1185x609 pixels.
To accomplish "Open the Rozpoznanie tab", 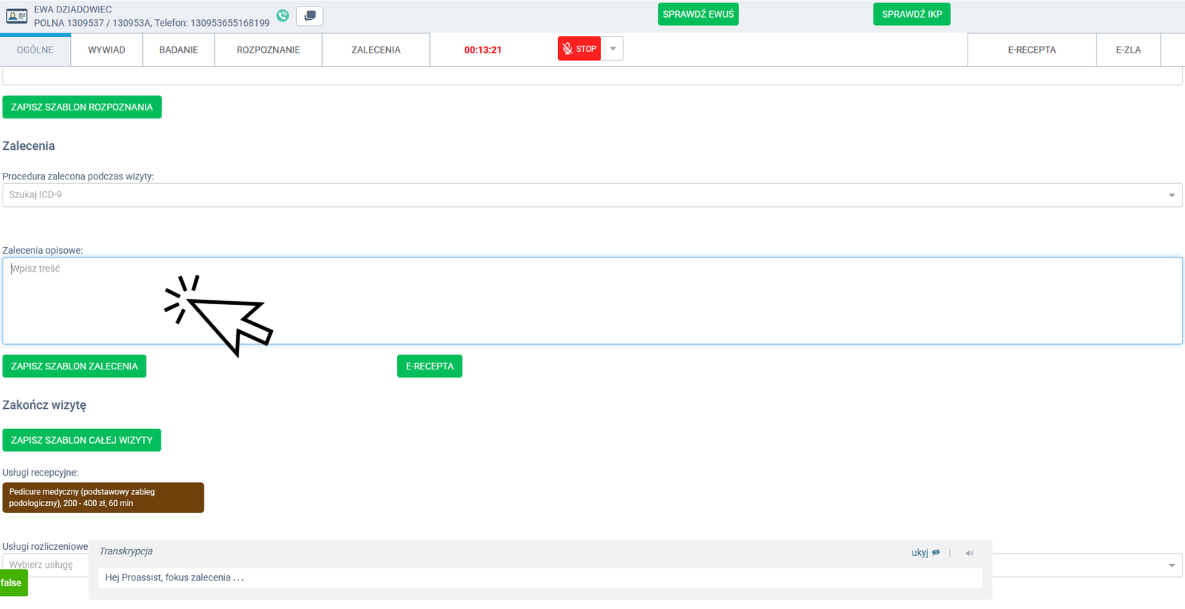I will [x=268, y=50].
